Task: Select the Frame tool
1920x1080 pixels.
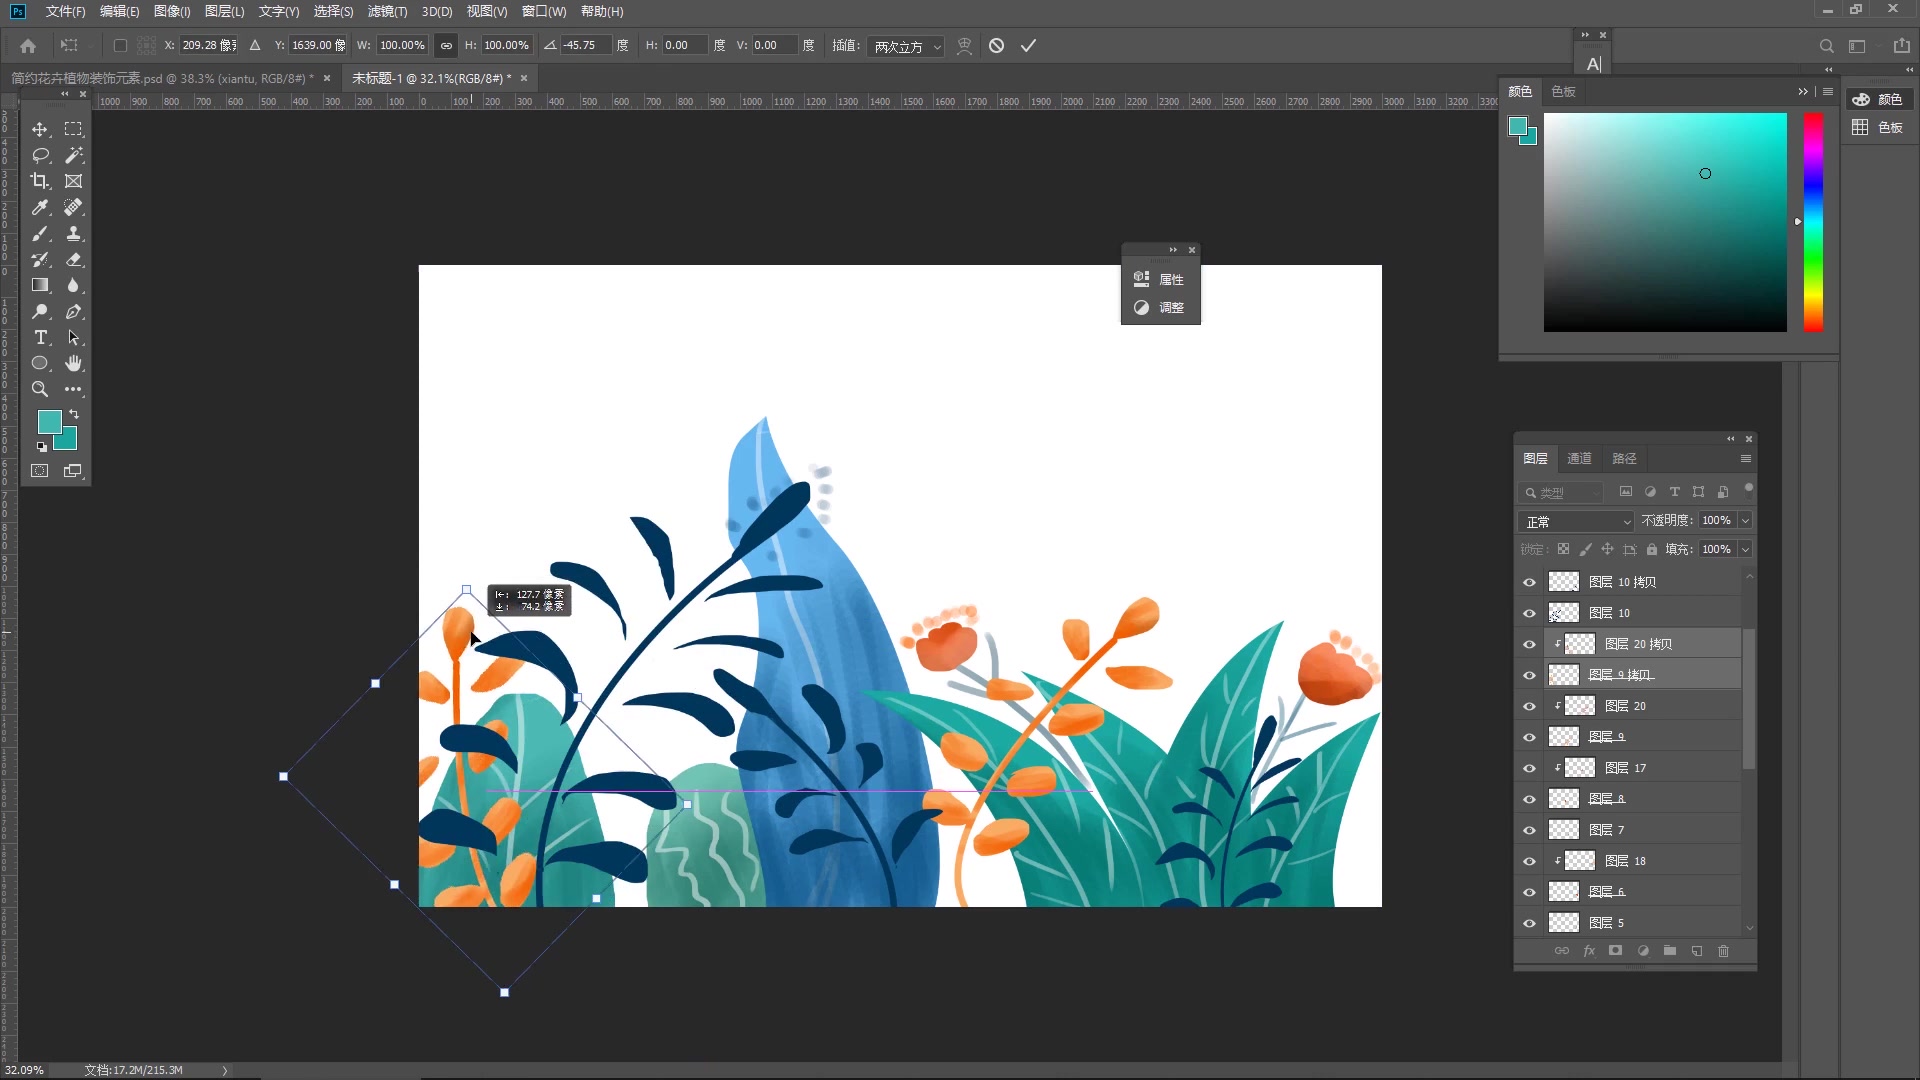Action: (x=73, y=181)
